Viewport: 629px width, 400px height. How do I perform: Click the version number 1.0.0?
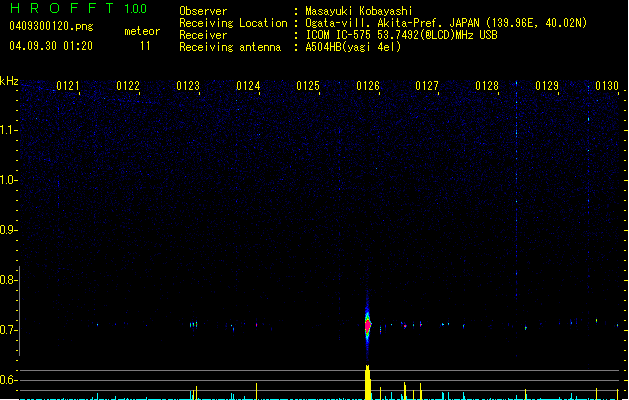point(136,9)
